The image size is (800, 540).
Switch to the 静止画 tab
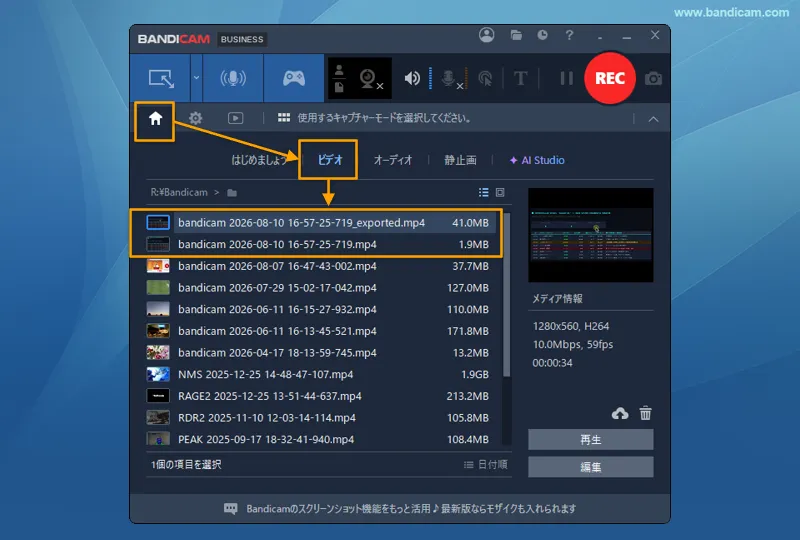point(460,160)
